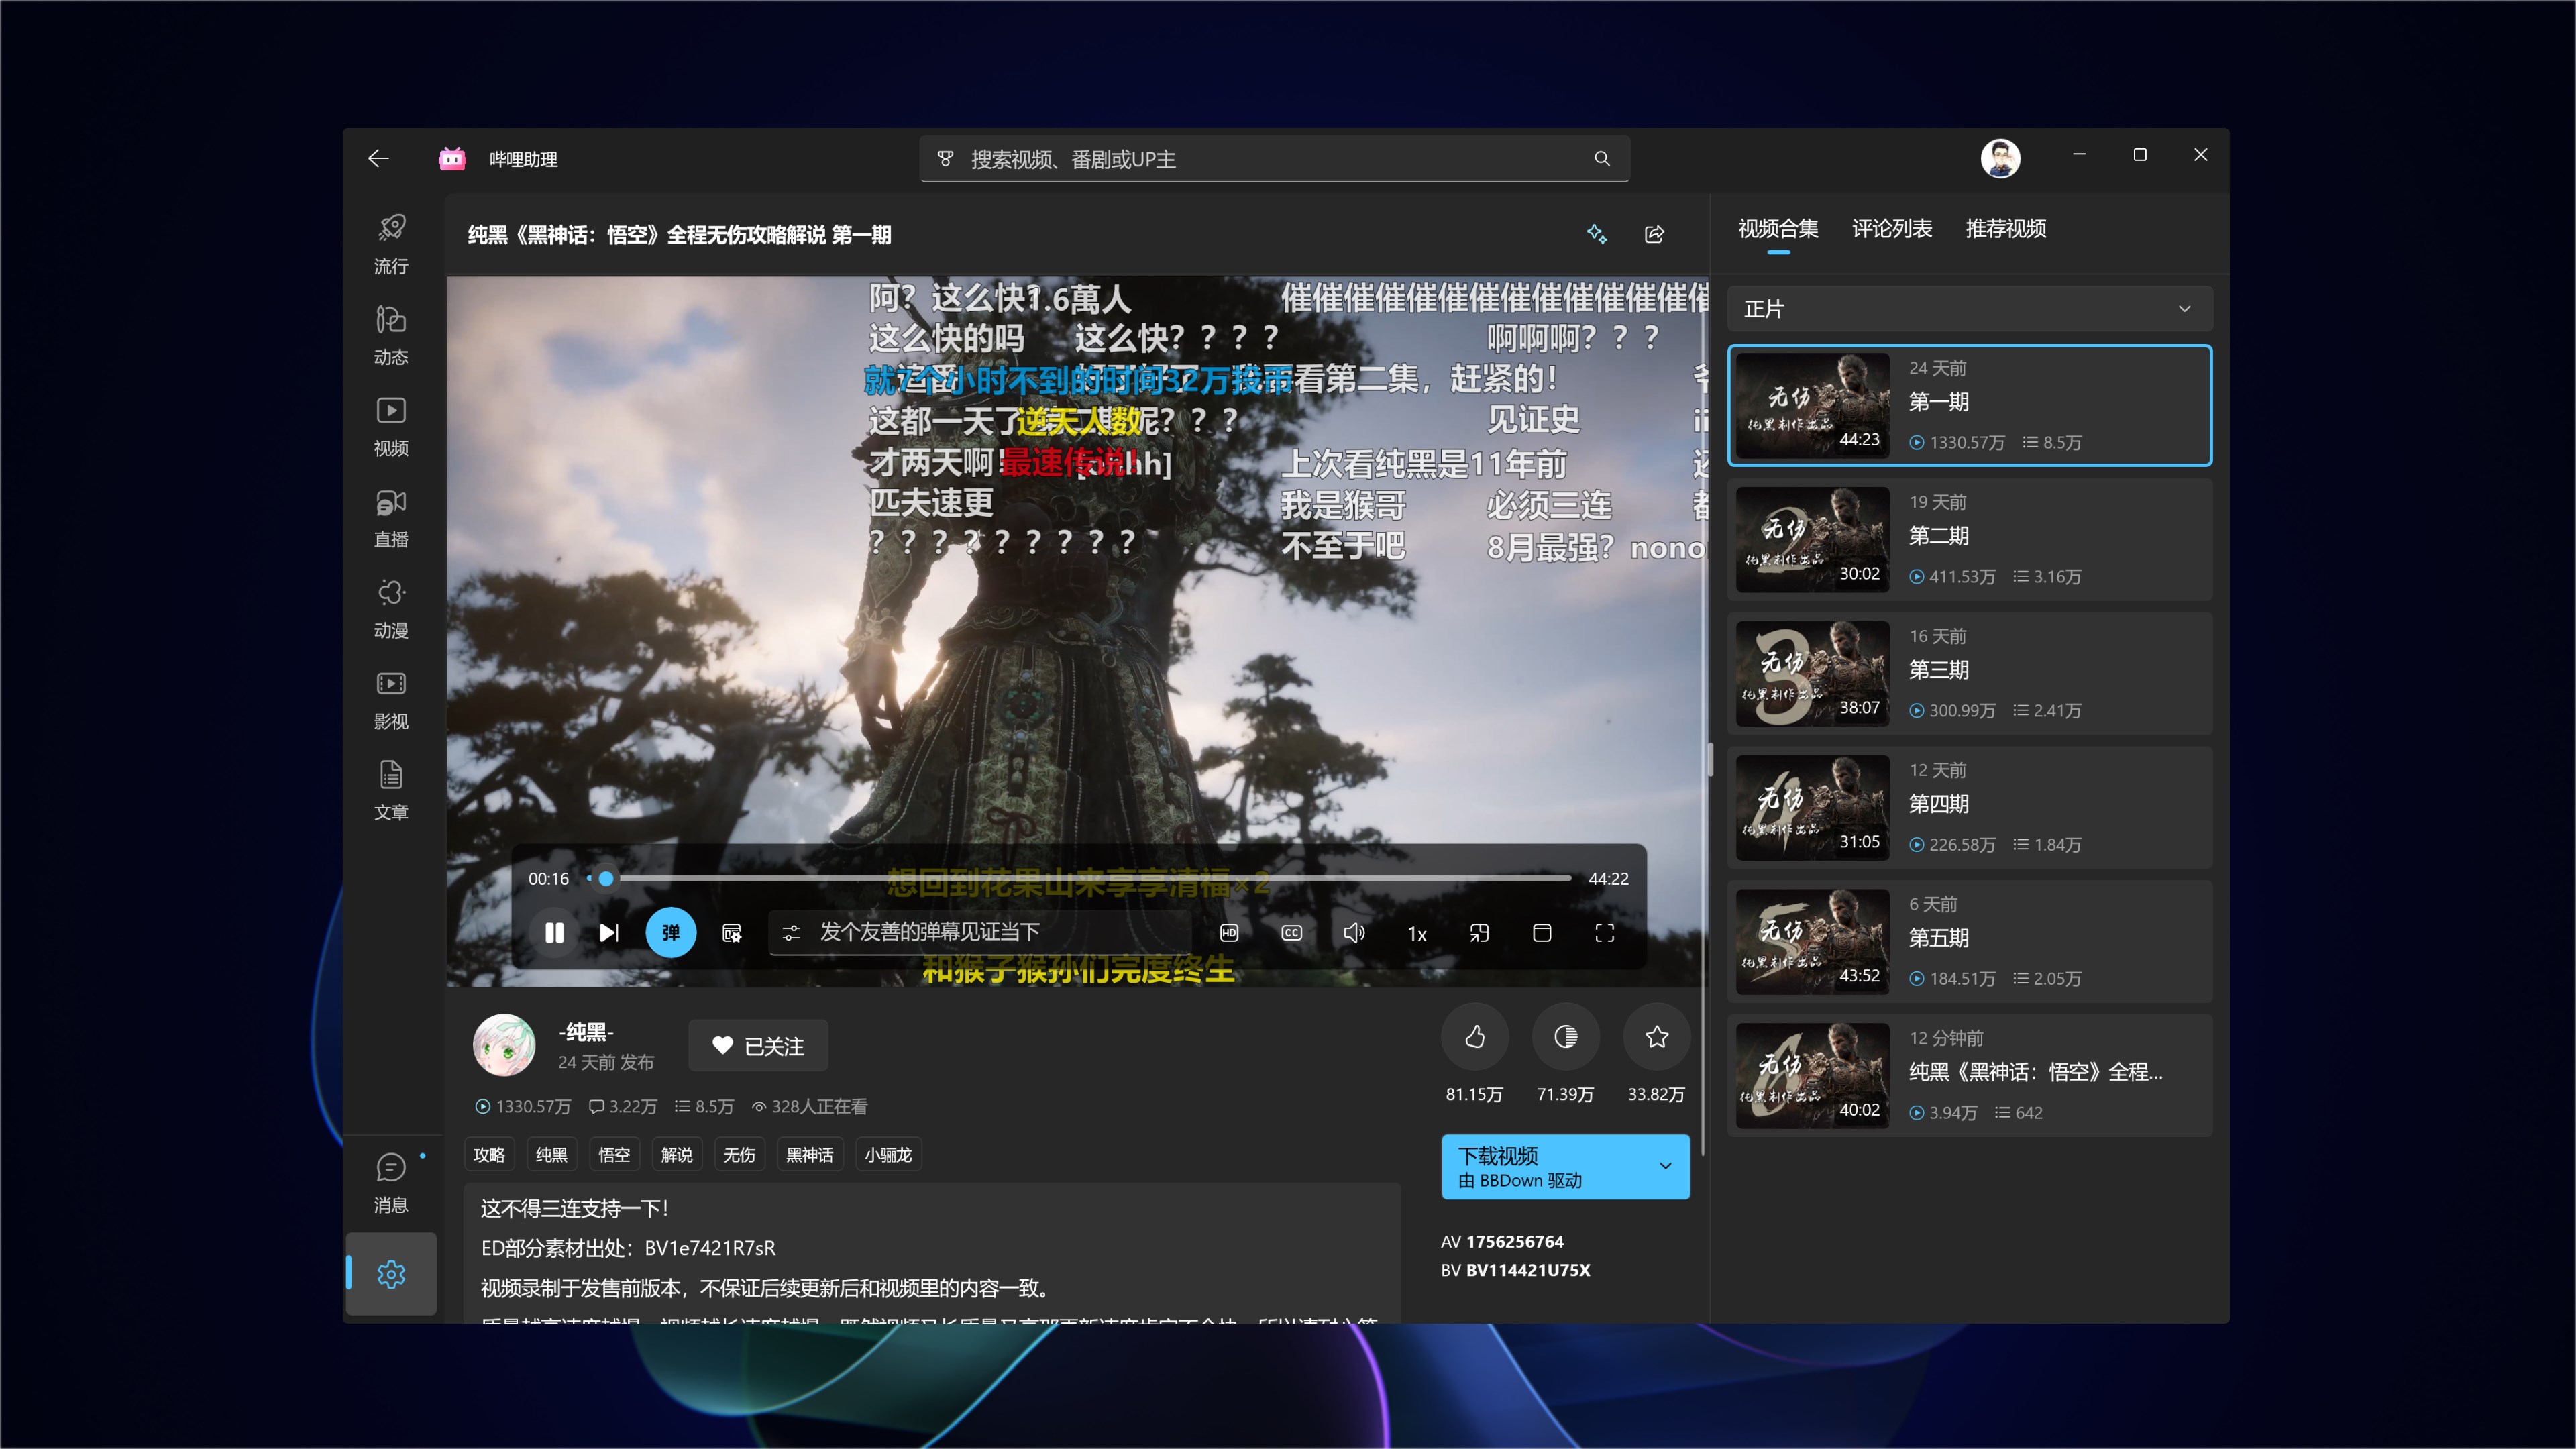Open 下载视频 download options arrow
This screenshot has width=2576, height=1449.
click(x=1665, y=1166)
